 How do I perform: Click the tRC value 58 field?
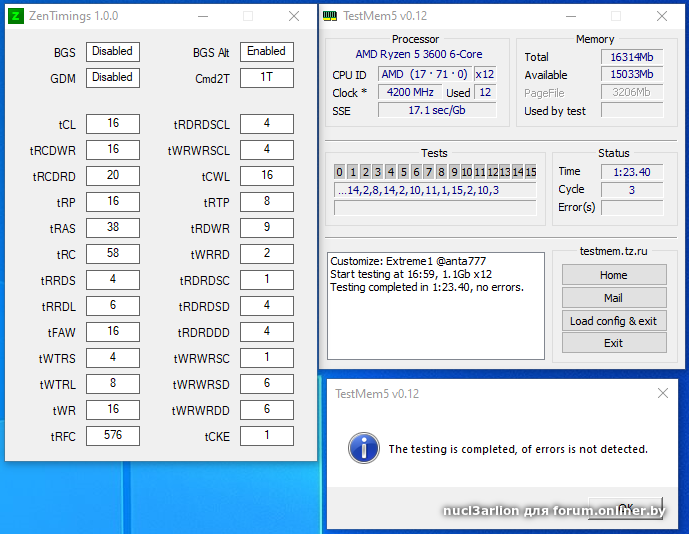tap(113, 254)
